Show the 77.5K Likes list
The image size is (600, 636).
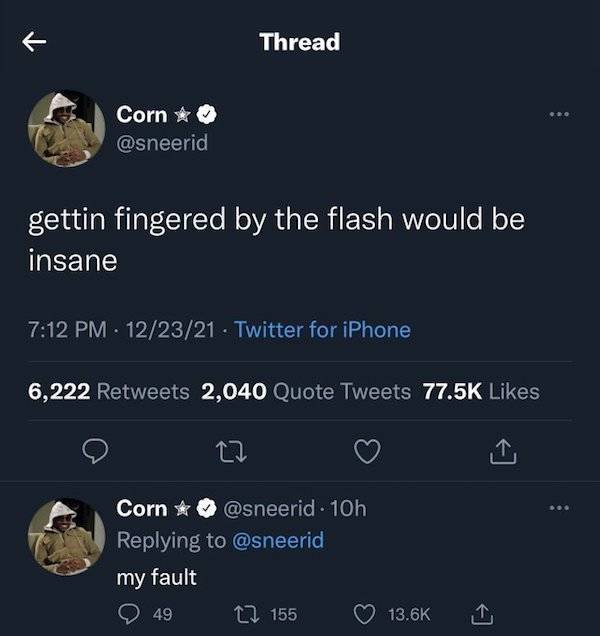(x=481, y=391)
